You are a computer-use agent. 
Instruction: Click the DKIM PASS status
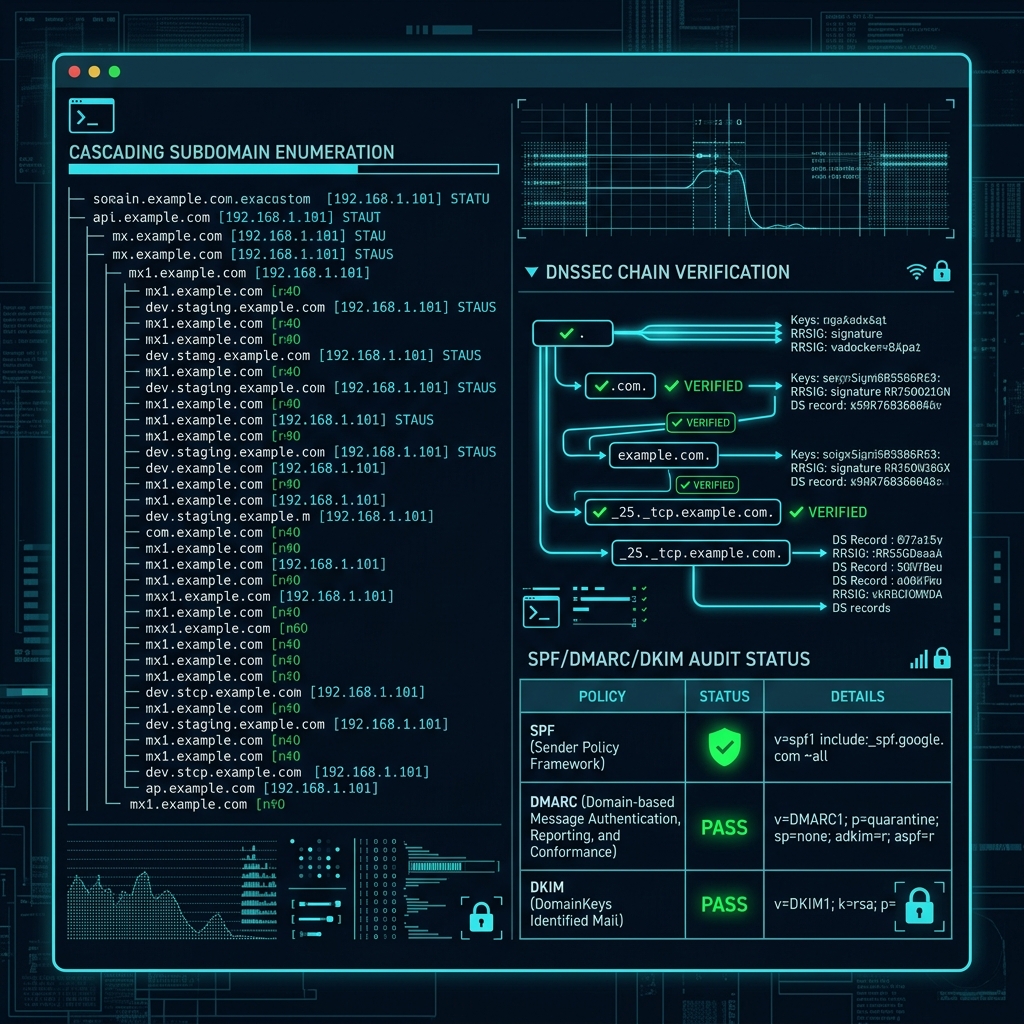pos(724,904)
